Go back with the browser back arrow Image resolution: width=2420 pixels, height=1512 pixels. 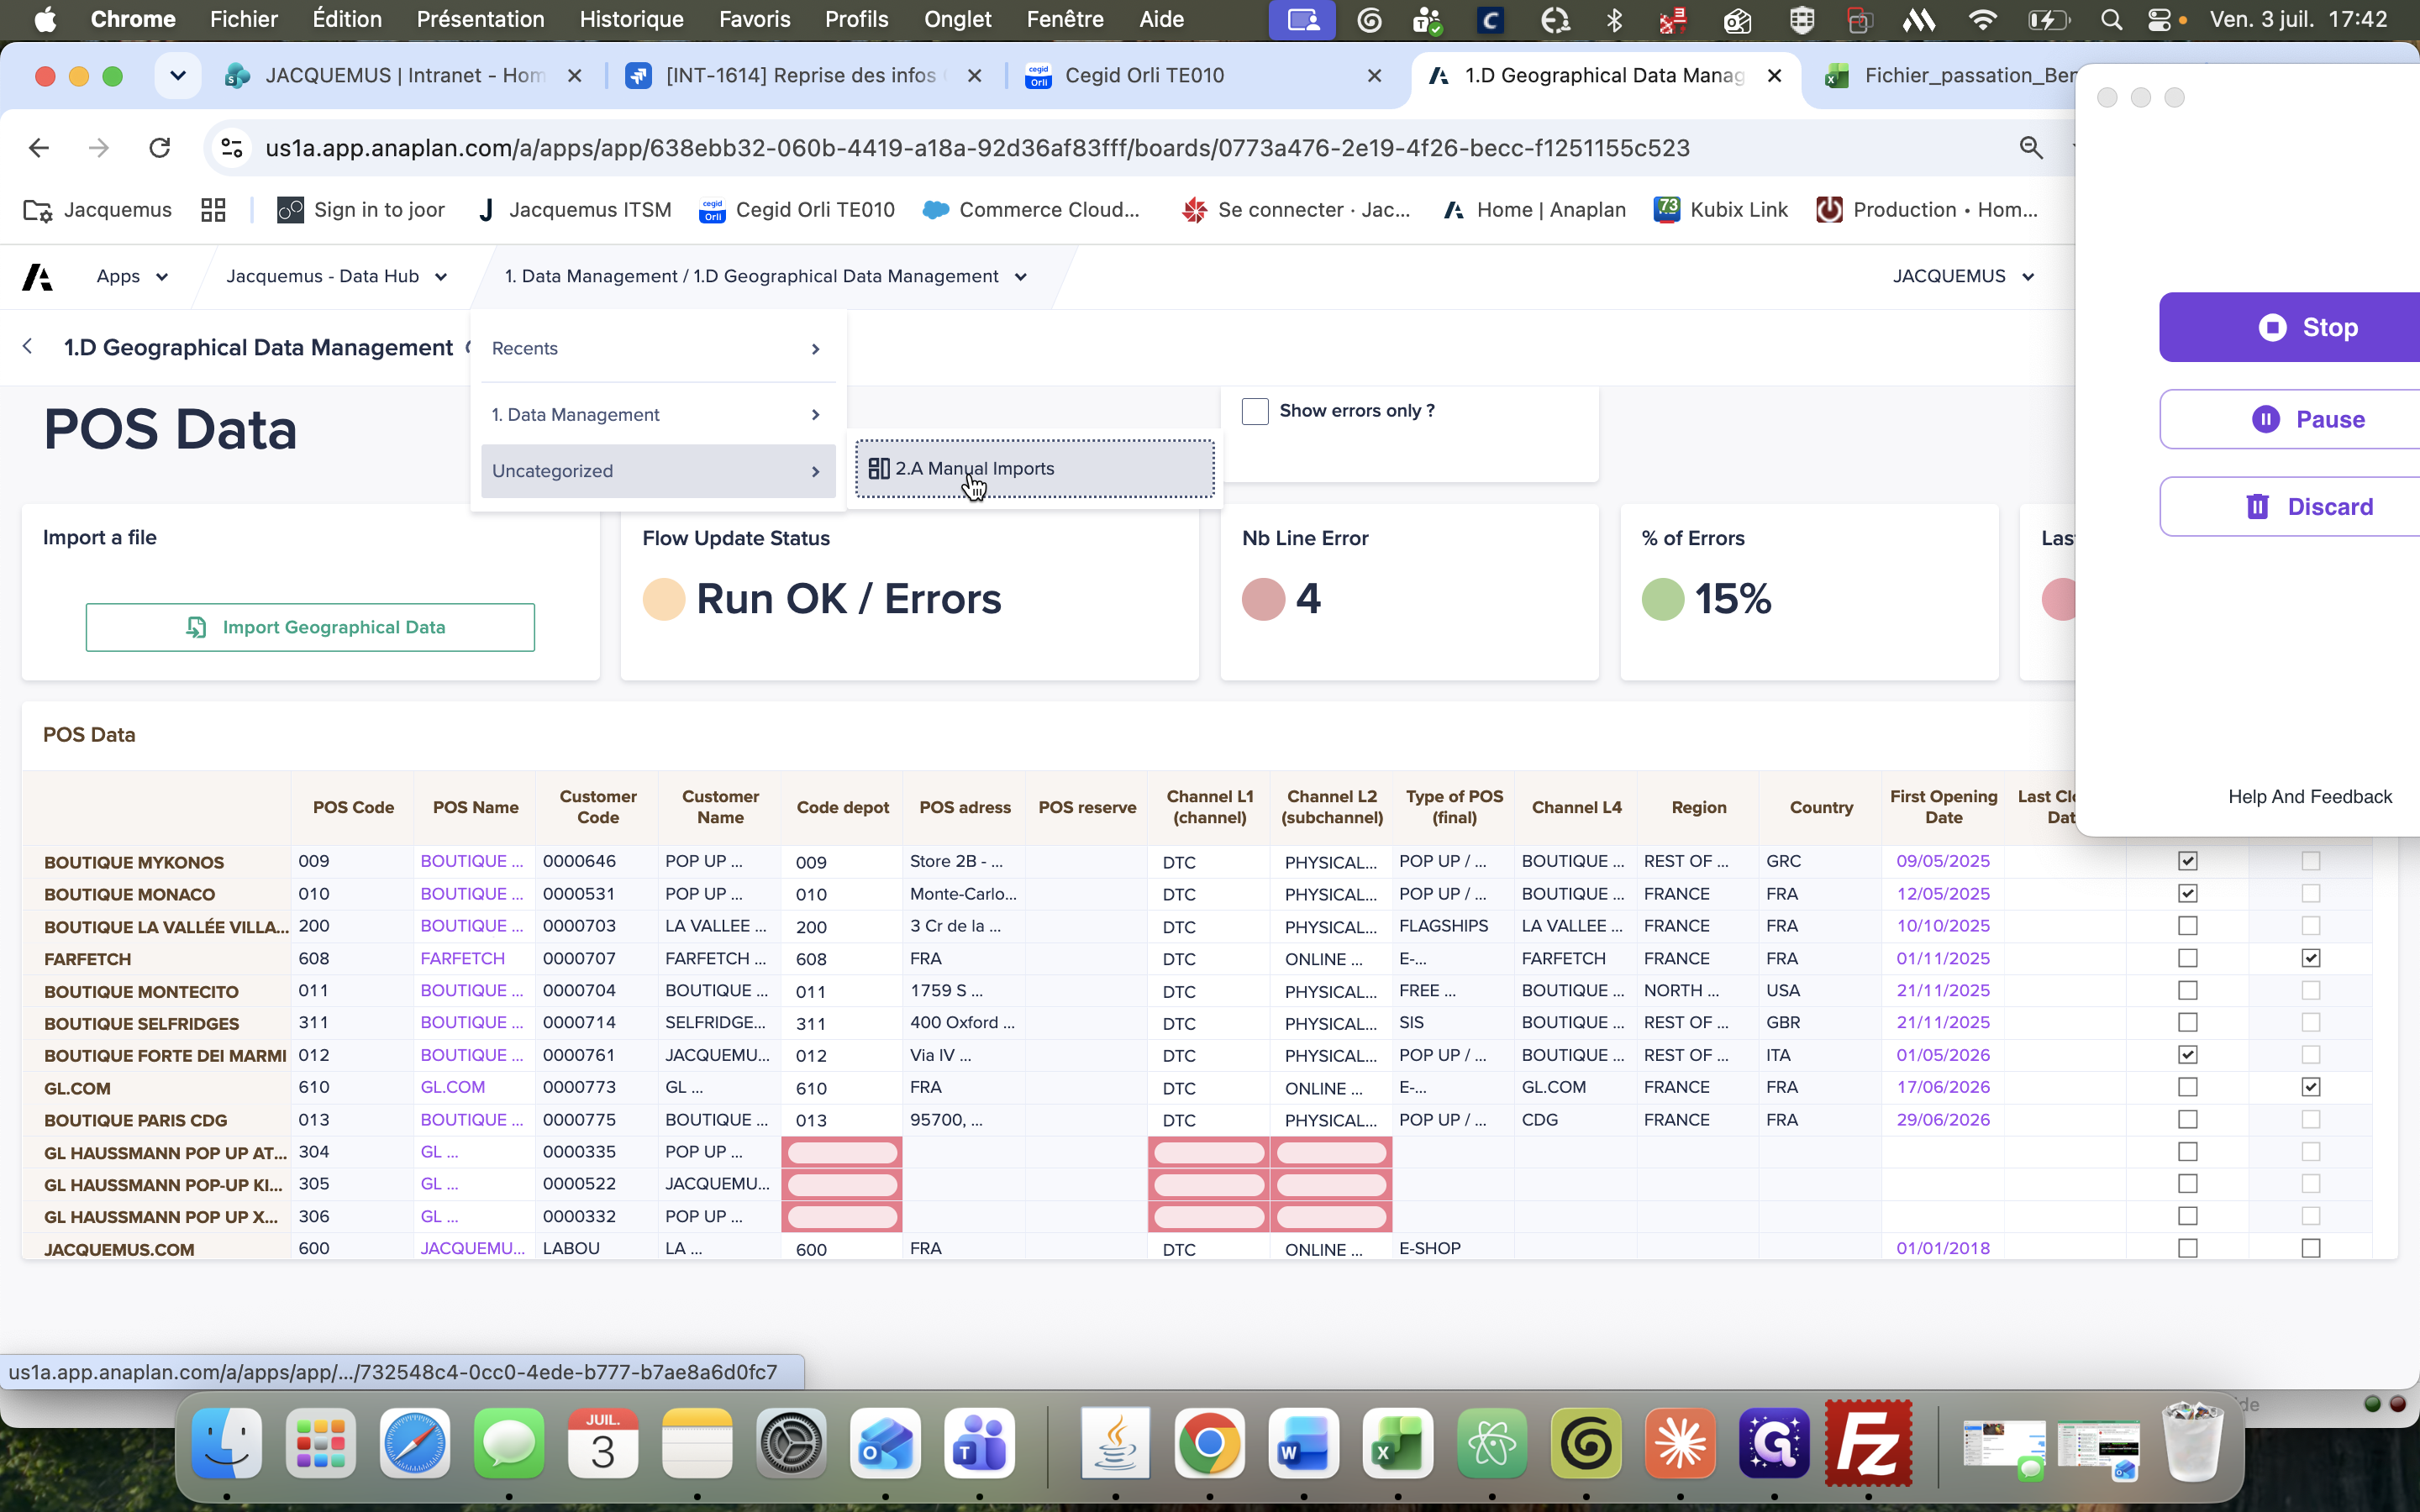tap(39, 148)
